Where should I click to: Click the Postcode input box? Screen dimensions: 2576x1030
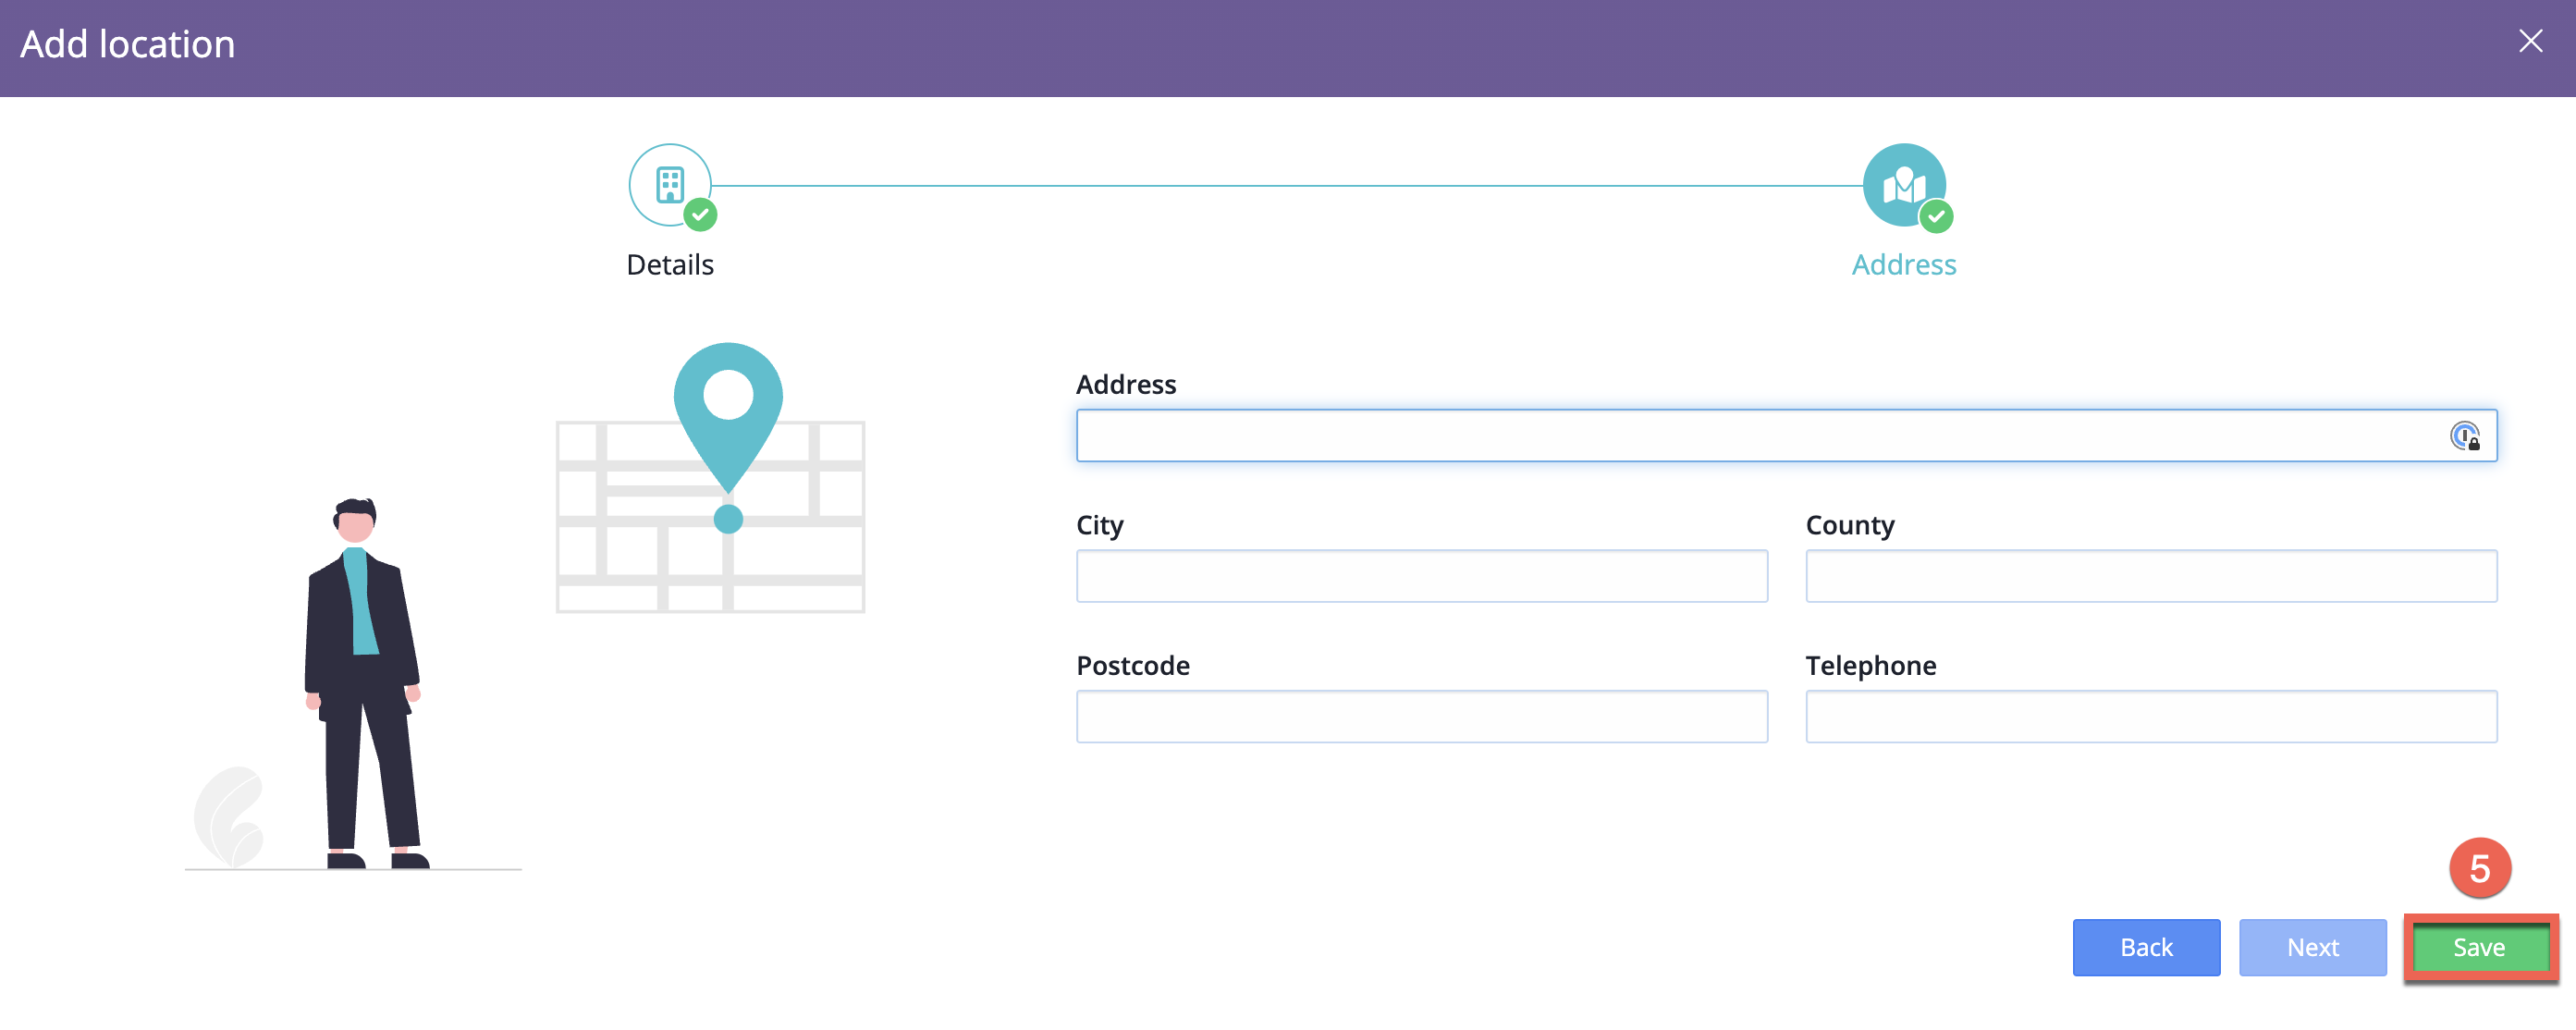[1421, 716]
